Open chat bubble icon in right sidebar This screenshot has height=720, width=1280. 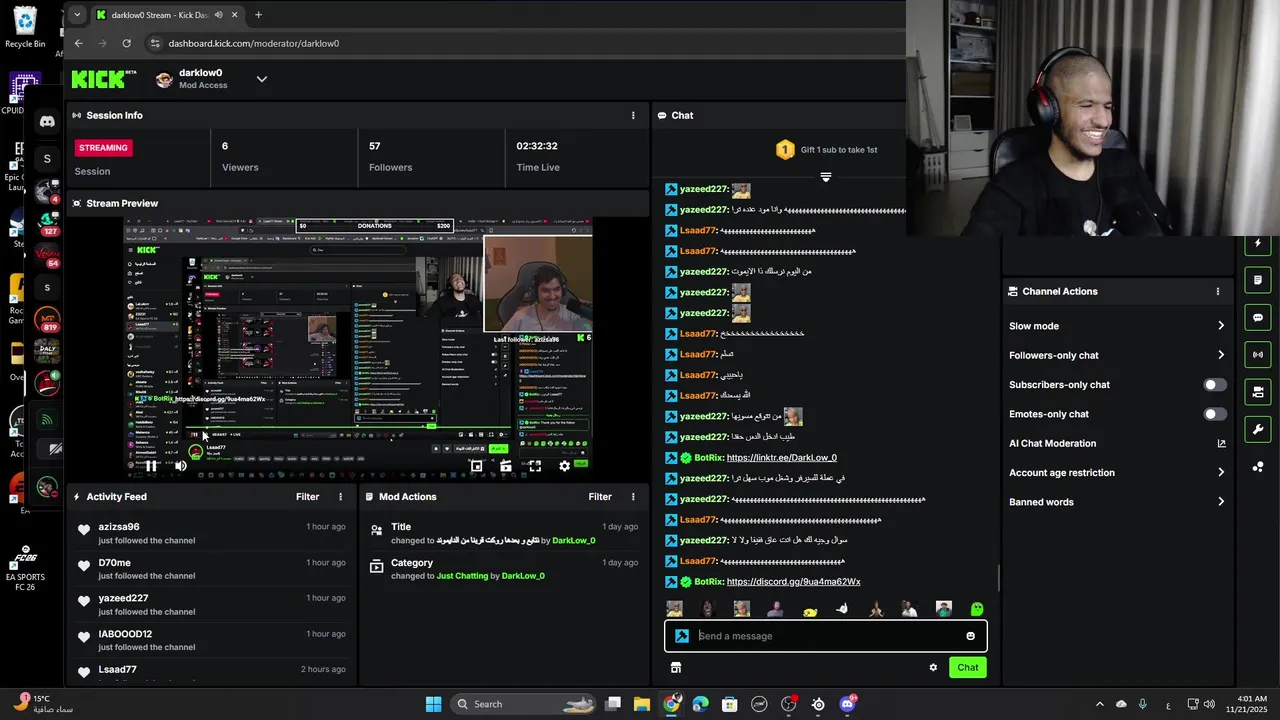pos(1258,317)
